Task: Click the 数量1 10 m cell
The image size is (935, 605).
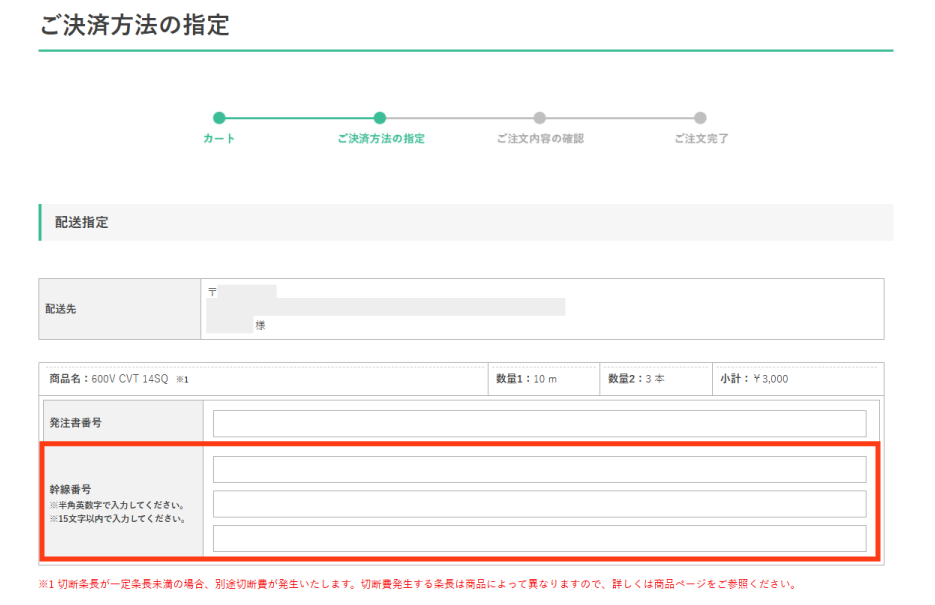Action: click(x=526, y=380)
